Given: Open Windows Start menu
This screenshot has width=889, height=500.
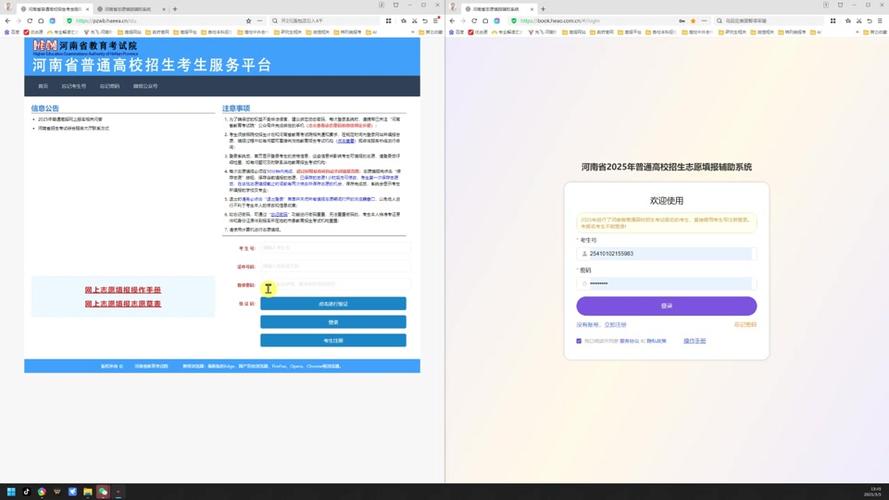Looking at the screenshot, I should pos(11,491).
